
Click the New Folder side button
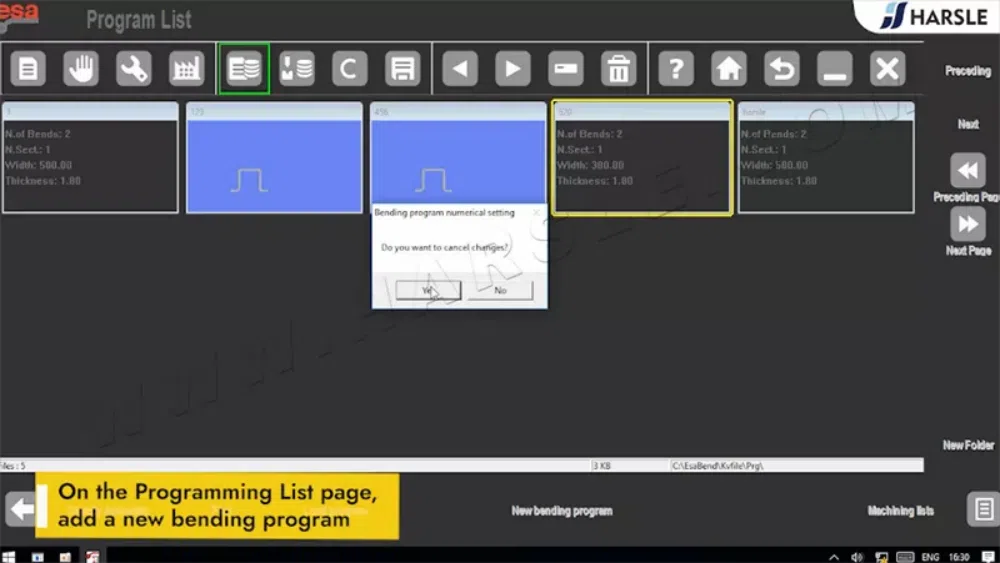tap(968, 445)
